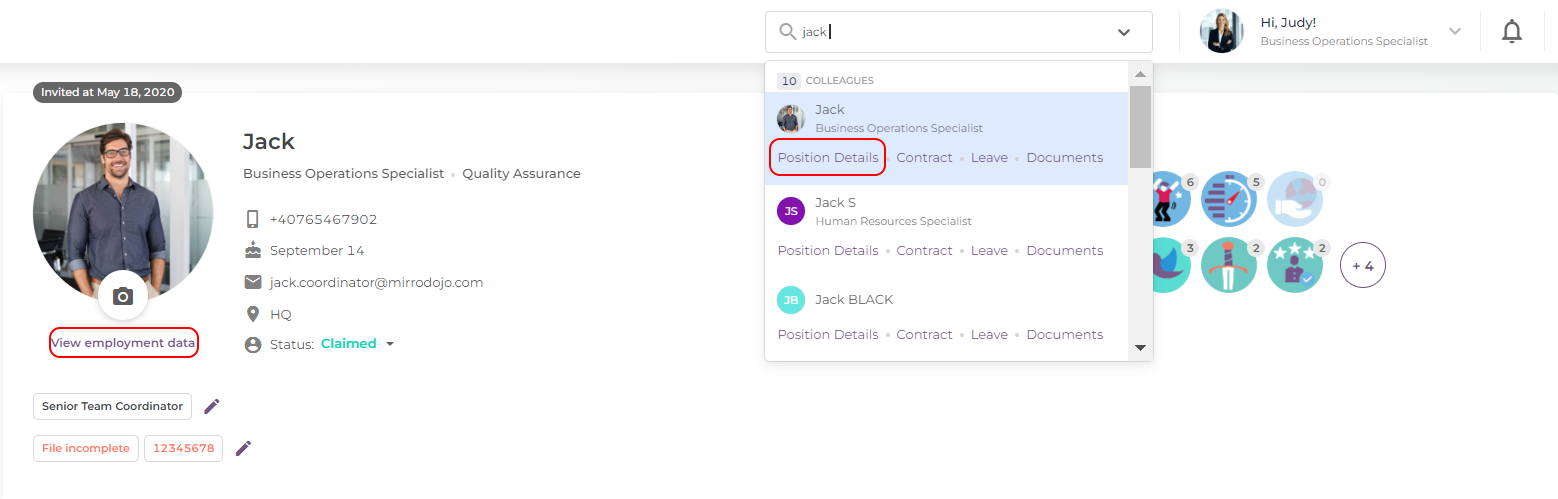Open the bird badge with count 3
Screen dimensions: 1558x499
pos(1166,265)
